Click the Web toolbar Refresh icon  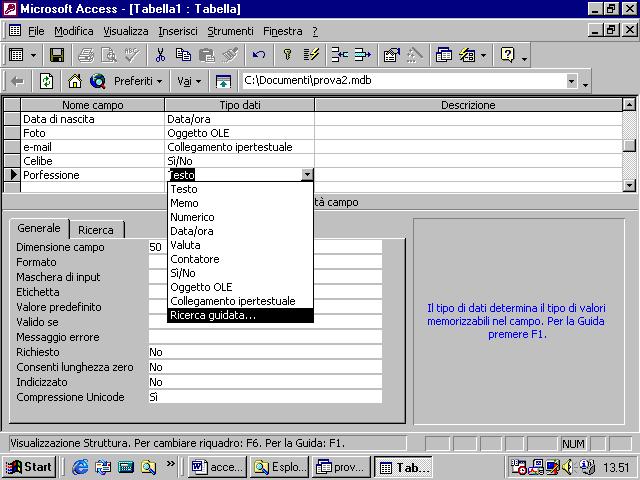click(x=46, y=81)
